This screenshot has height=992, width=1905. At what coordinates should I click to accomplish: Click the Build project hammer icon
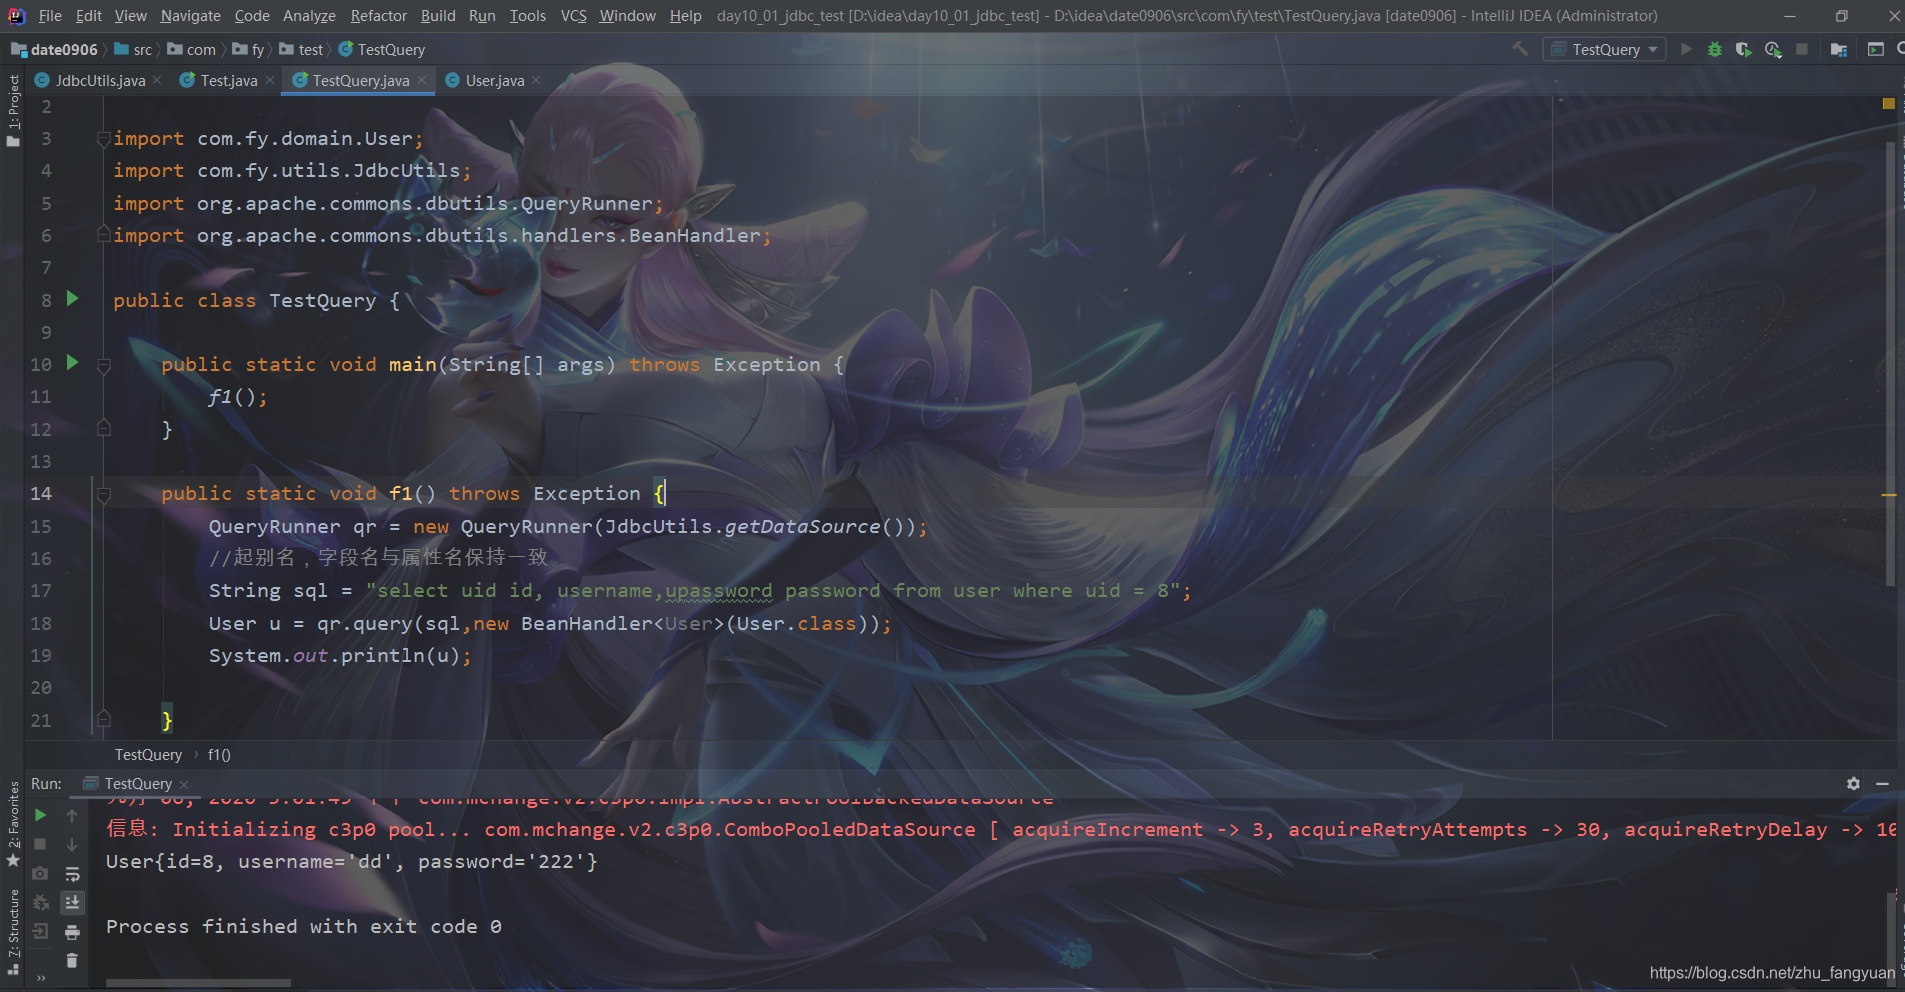(1520, 49)
